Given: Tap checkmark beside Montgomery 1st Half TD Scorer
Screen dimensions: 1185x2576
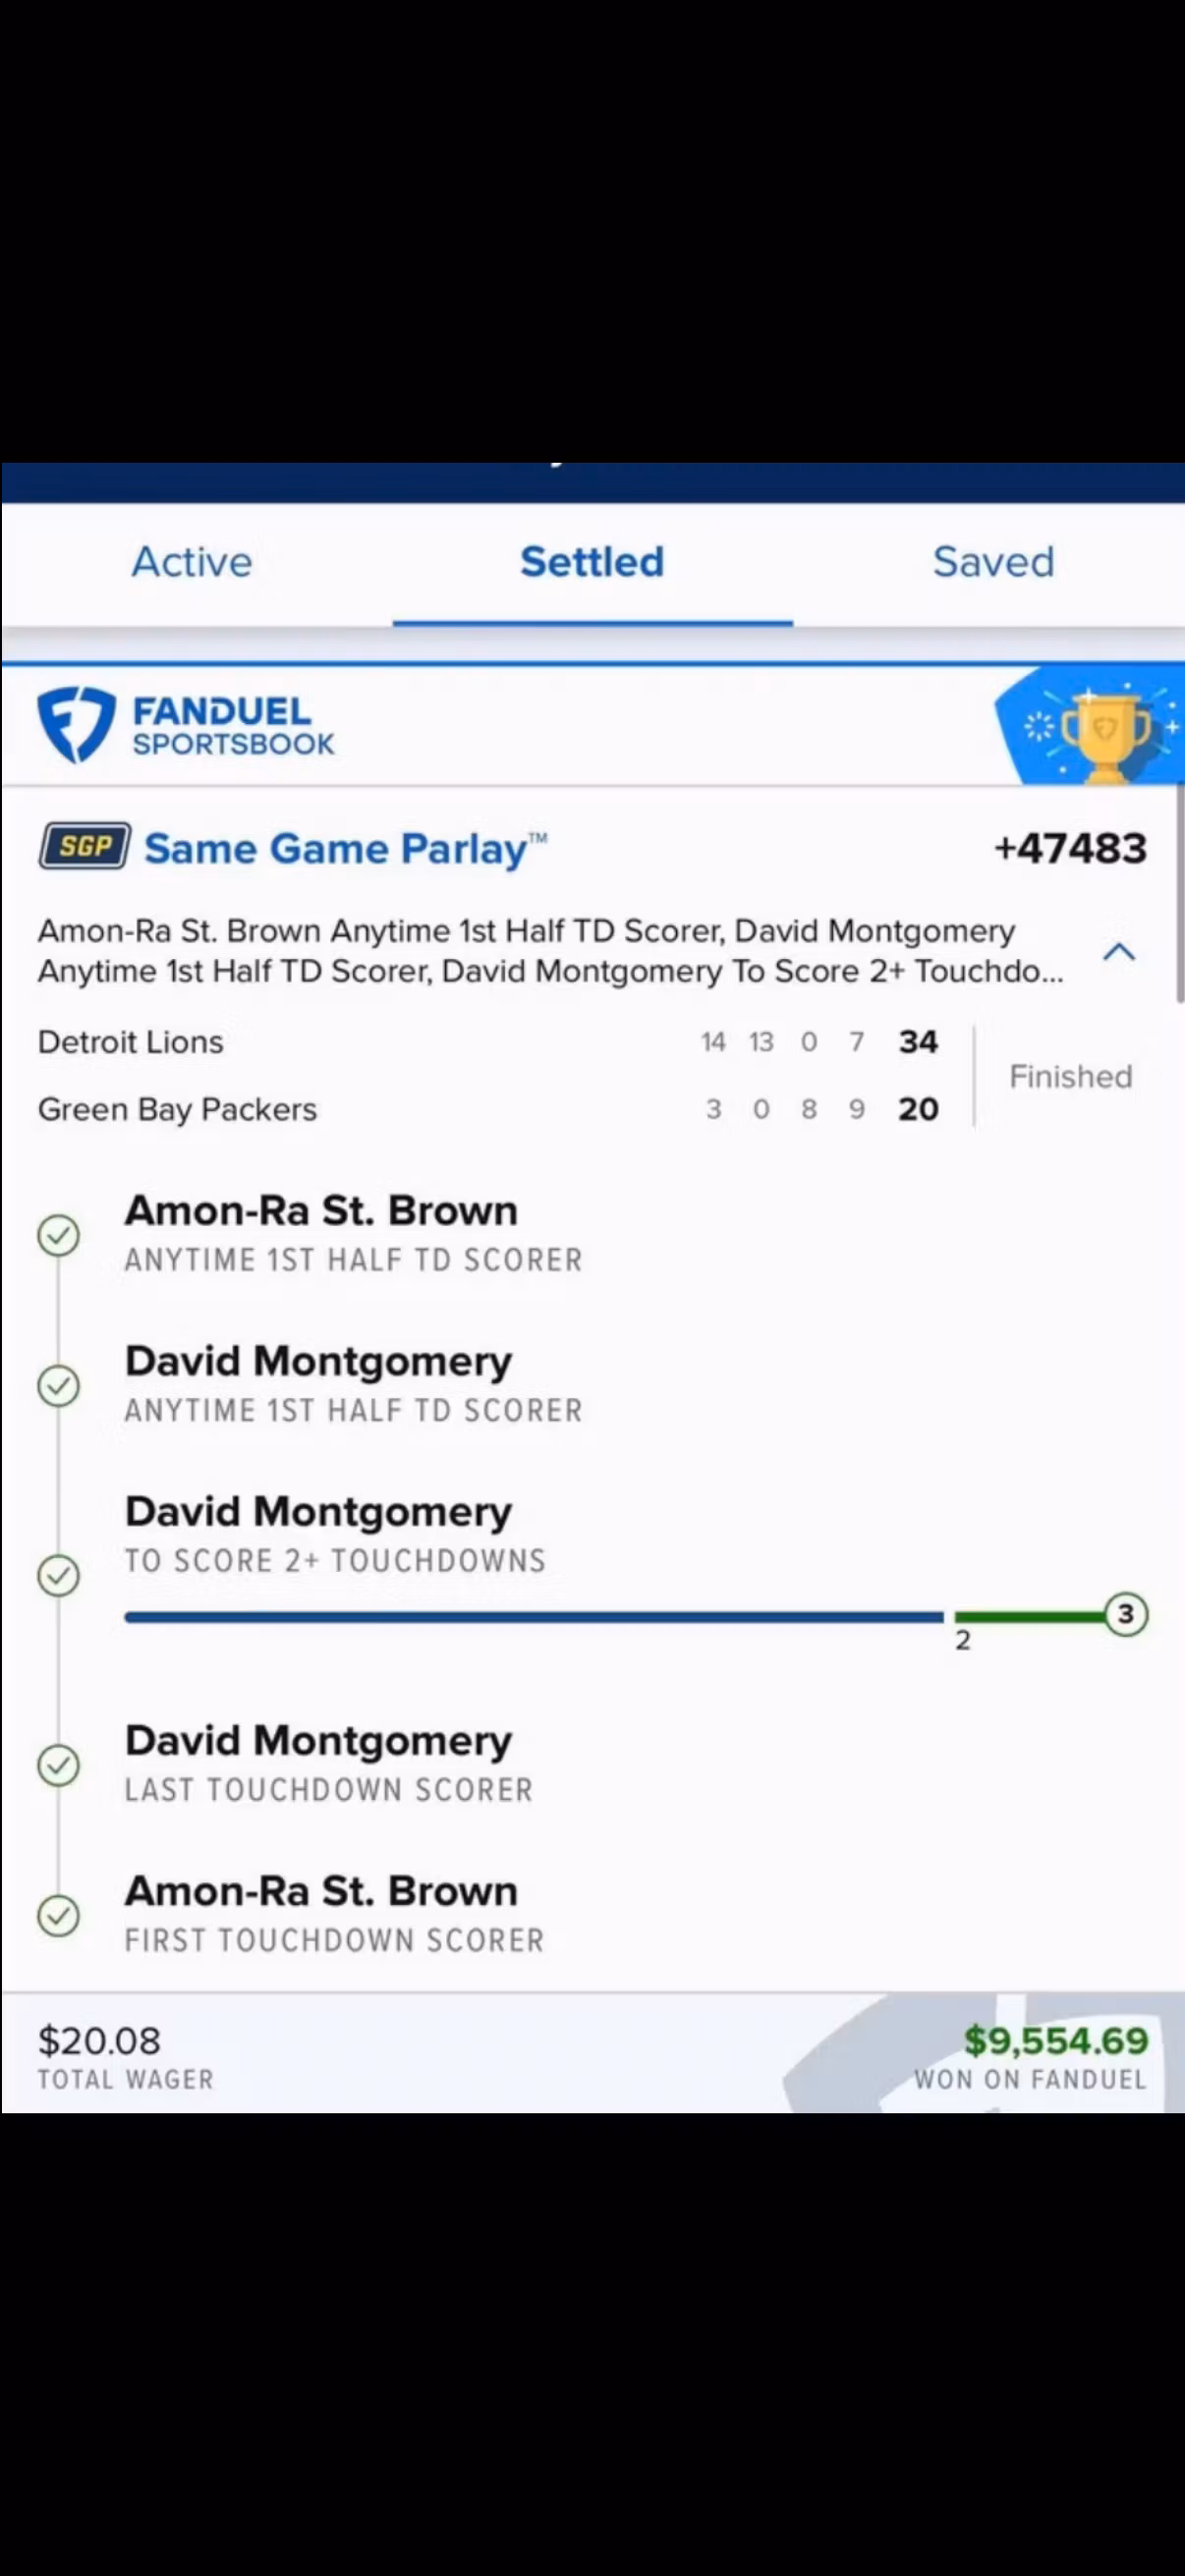Looking at the screenshot, I should 59,1386.
